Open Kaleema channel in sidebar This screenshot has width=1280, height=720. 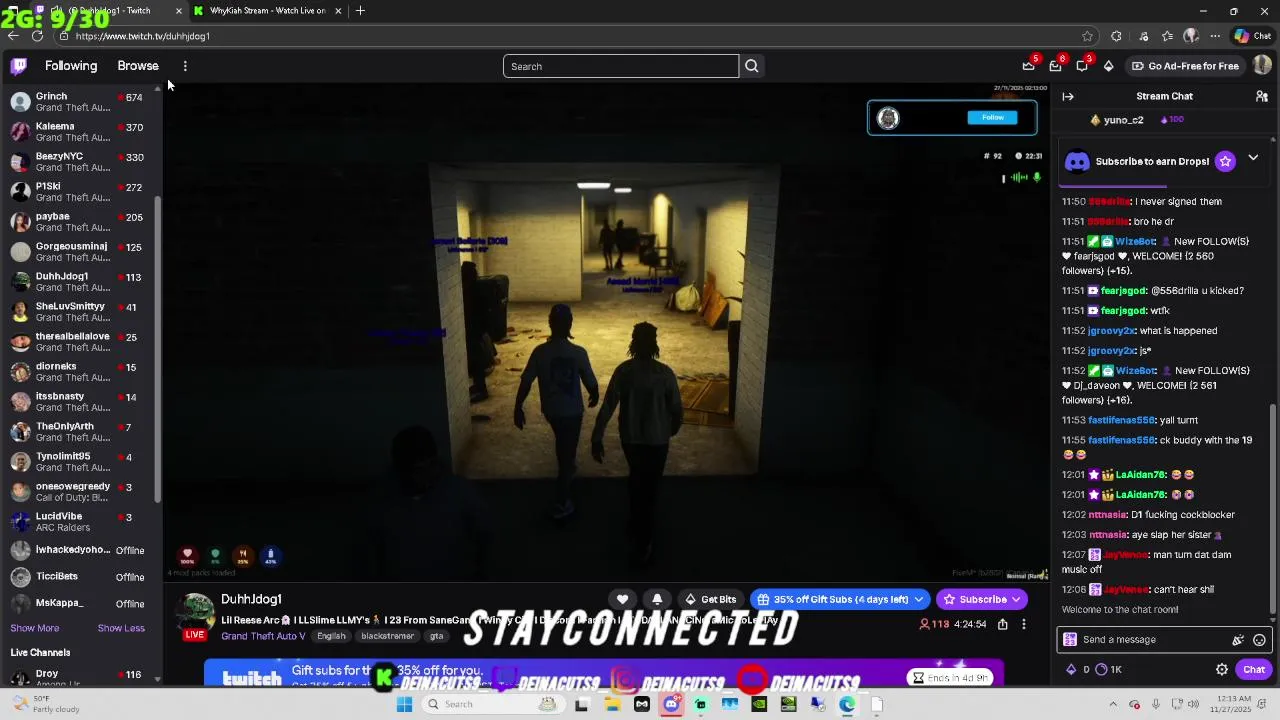coord(78,132)
